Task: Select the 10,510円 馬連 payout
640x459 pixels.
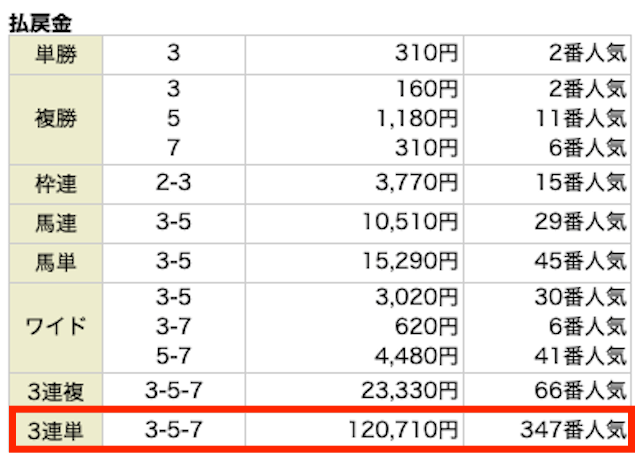Action: [410, 222]
